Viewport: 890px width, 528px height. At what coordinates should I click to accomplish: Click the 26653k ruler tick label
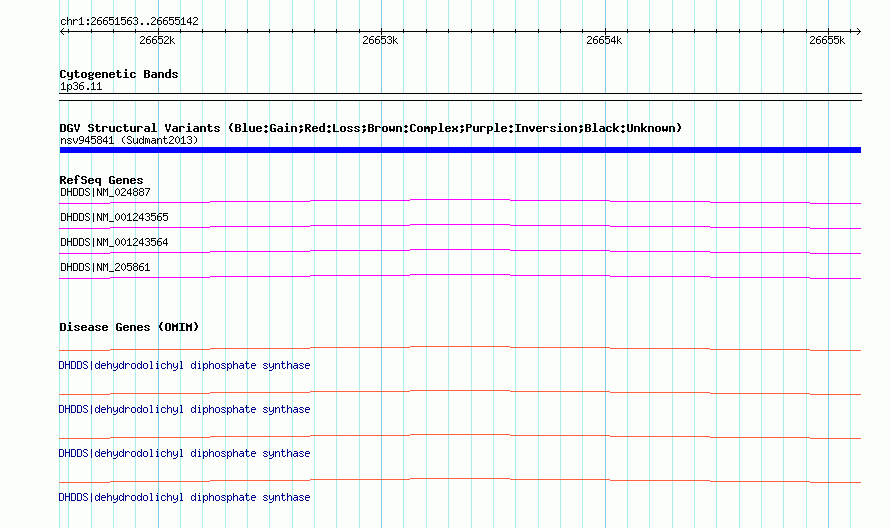point(380,40)
